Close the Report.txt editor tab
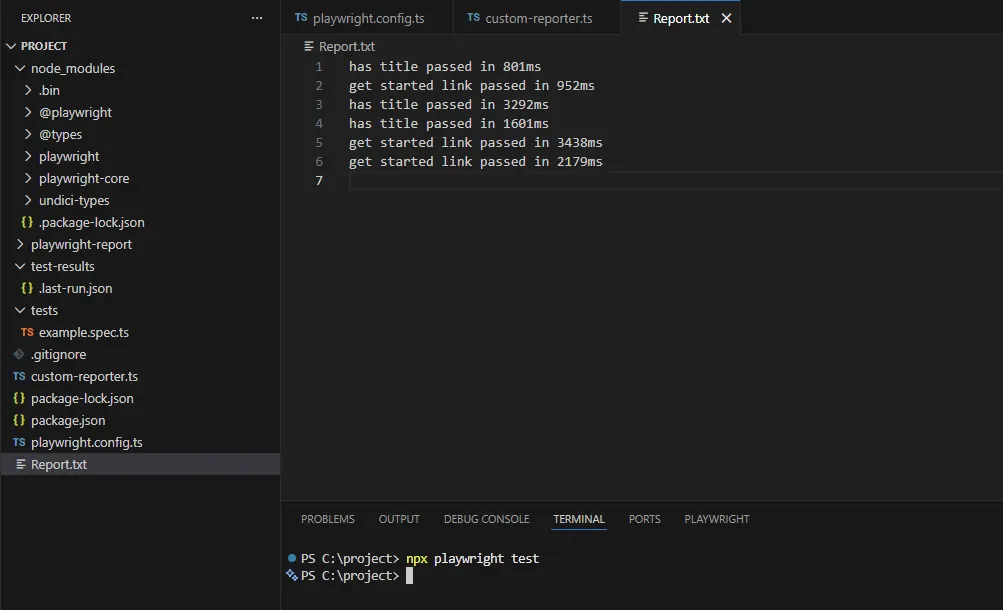The image size is (1003, 610). click(727, 17)
